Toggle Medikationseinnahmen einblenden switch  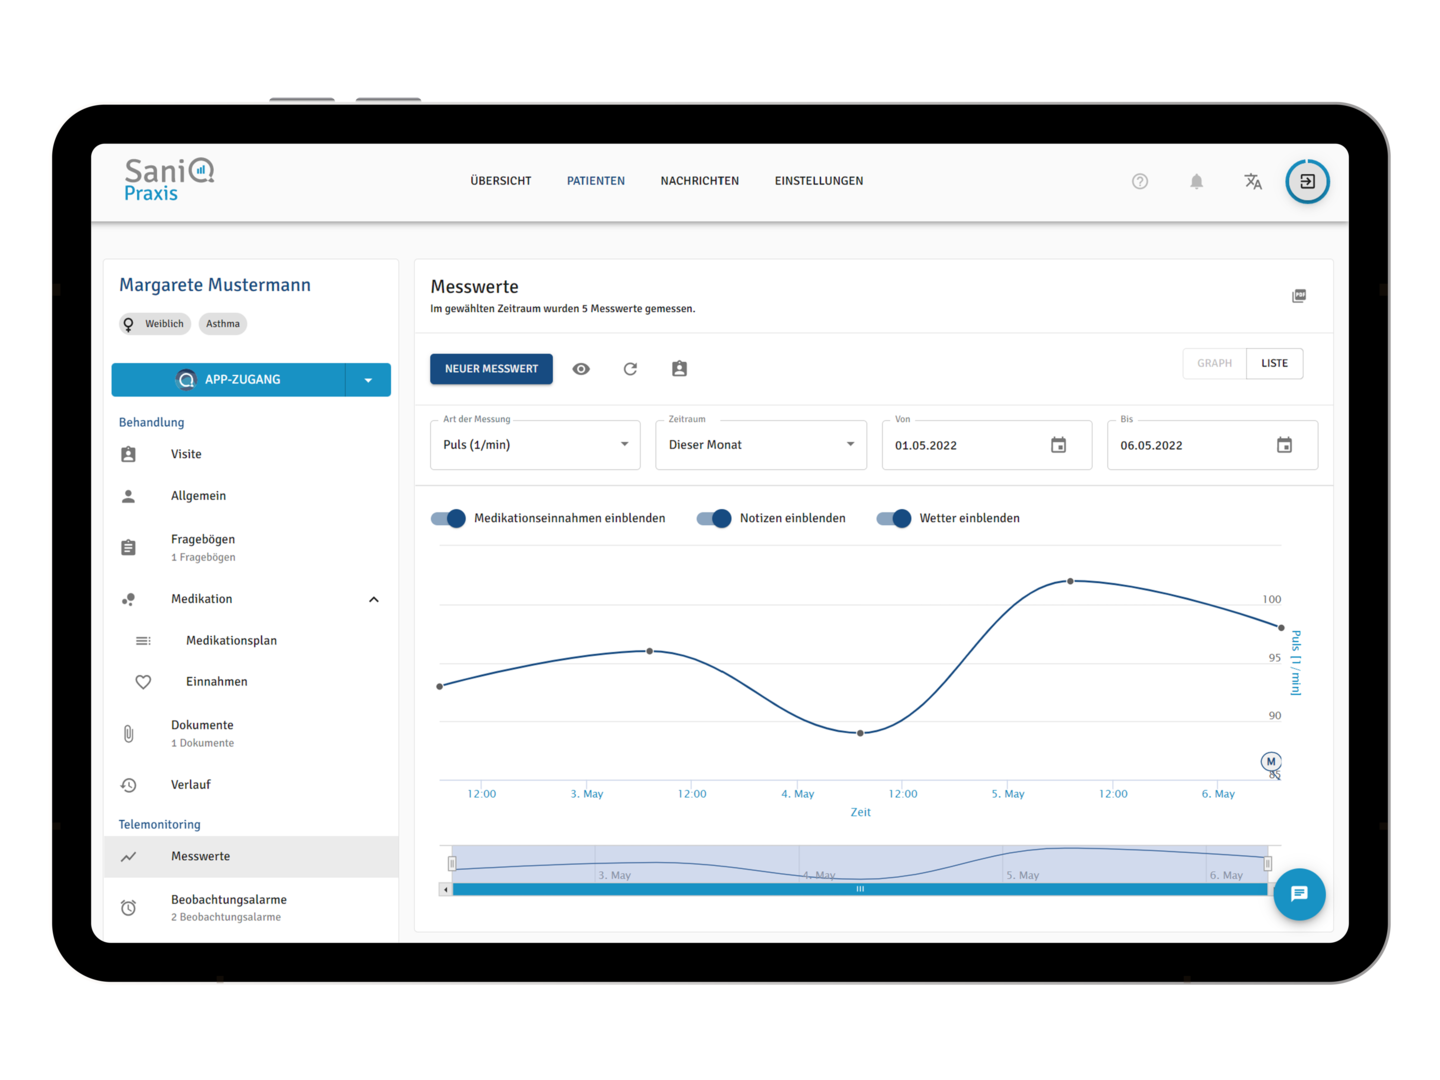pyautogui.click(x=448, y=518)
